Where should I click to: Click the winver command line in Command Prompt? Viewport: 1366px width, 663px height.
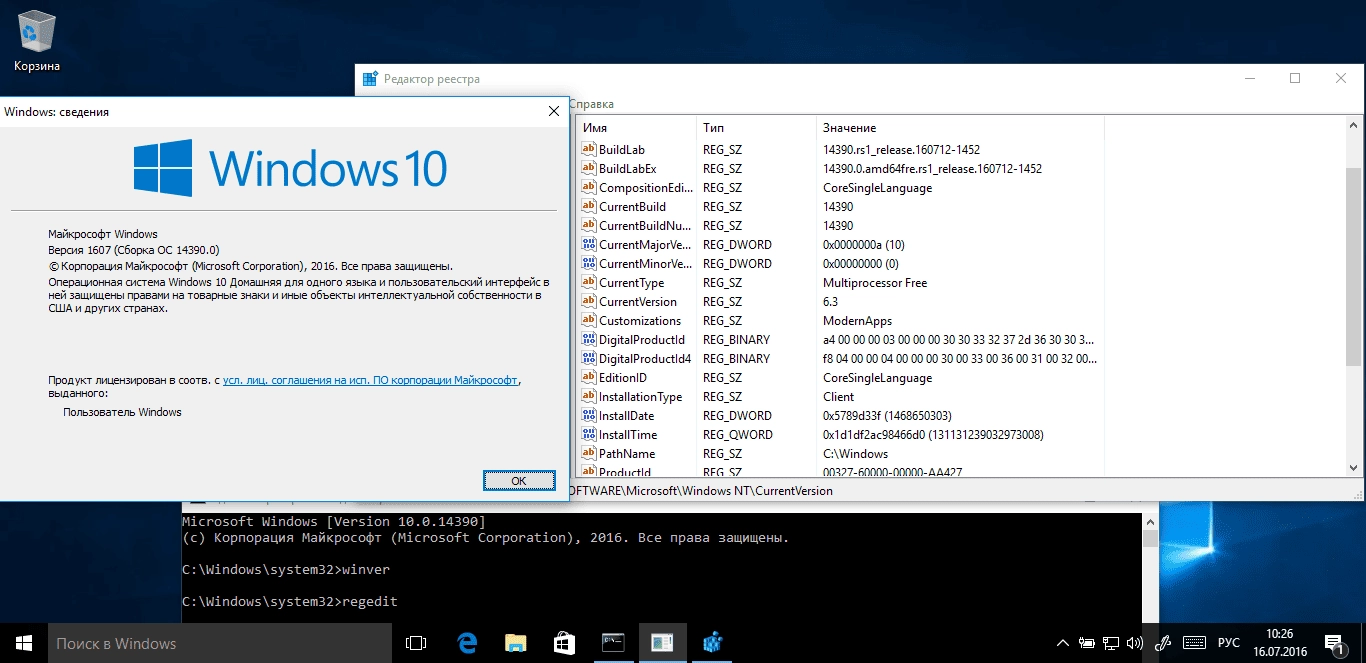286,569
